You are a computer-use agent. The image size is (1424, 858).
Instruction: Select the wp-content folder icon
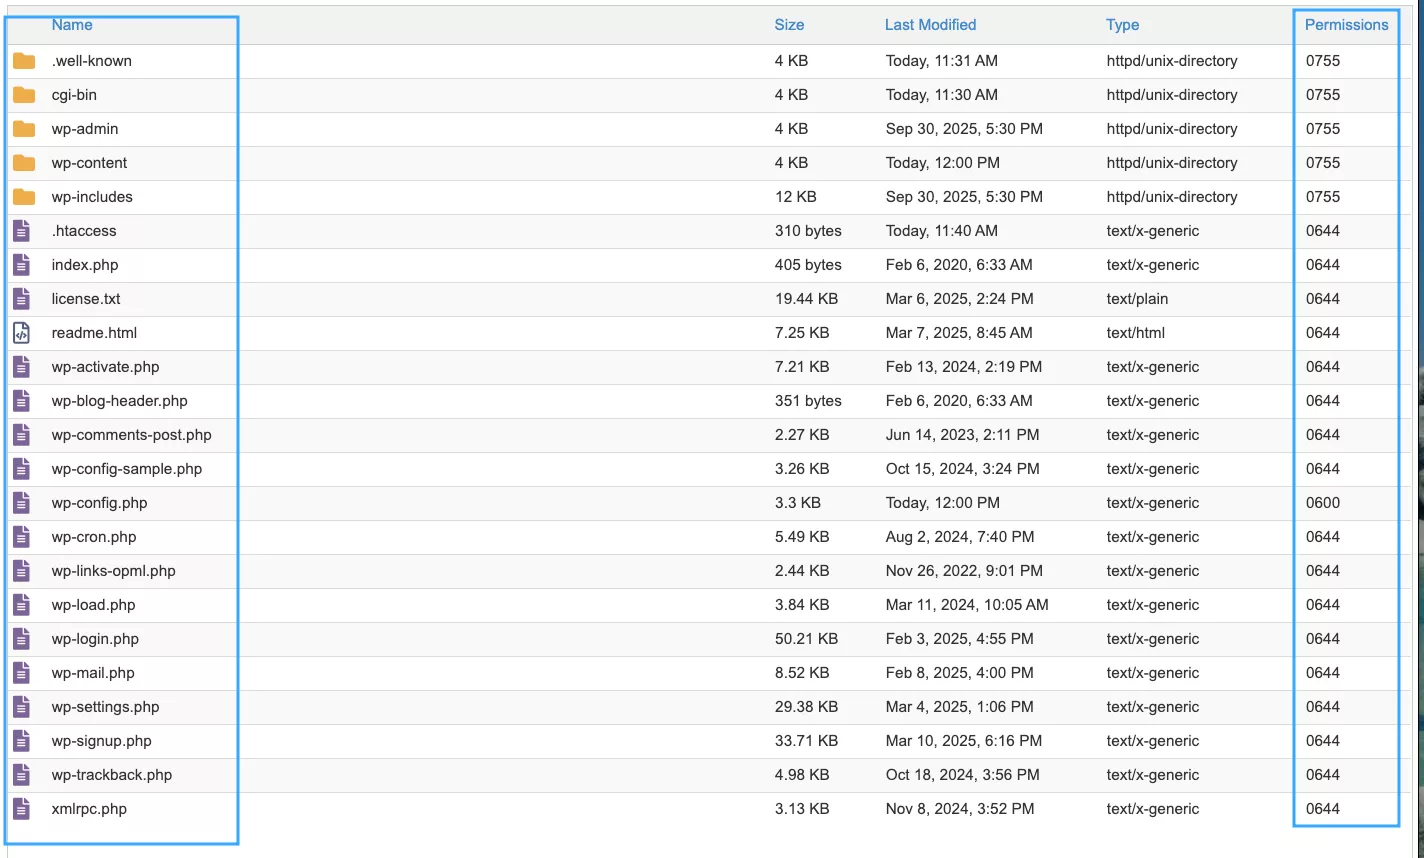[24, 163]
